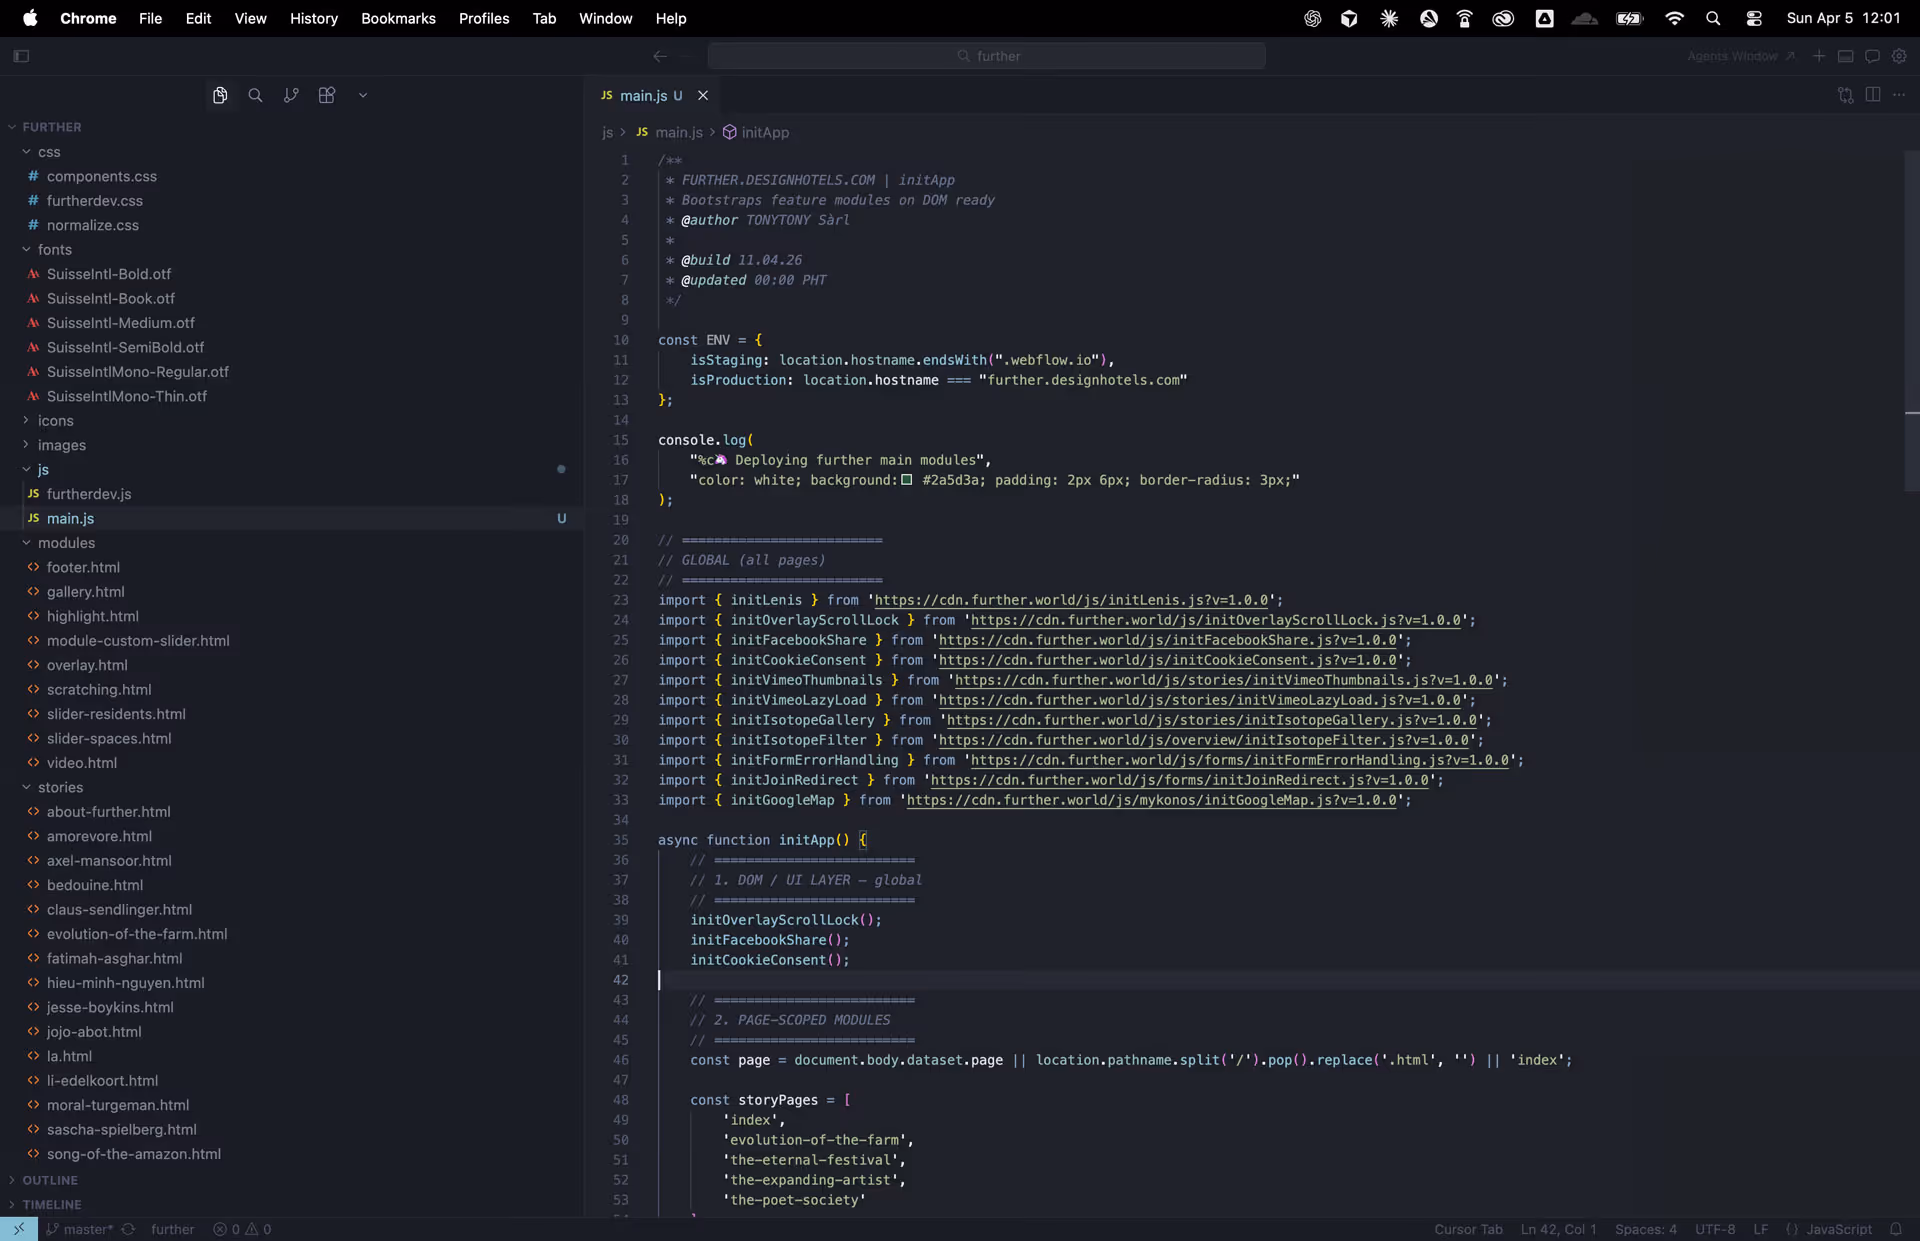Expand the OUTLINE section

click(49, 1180)
